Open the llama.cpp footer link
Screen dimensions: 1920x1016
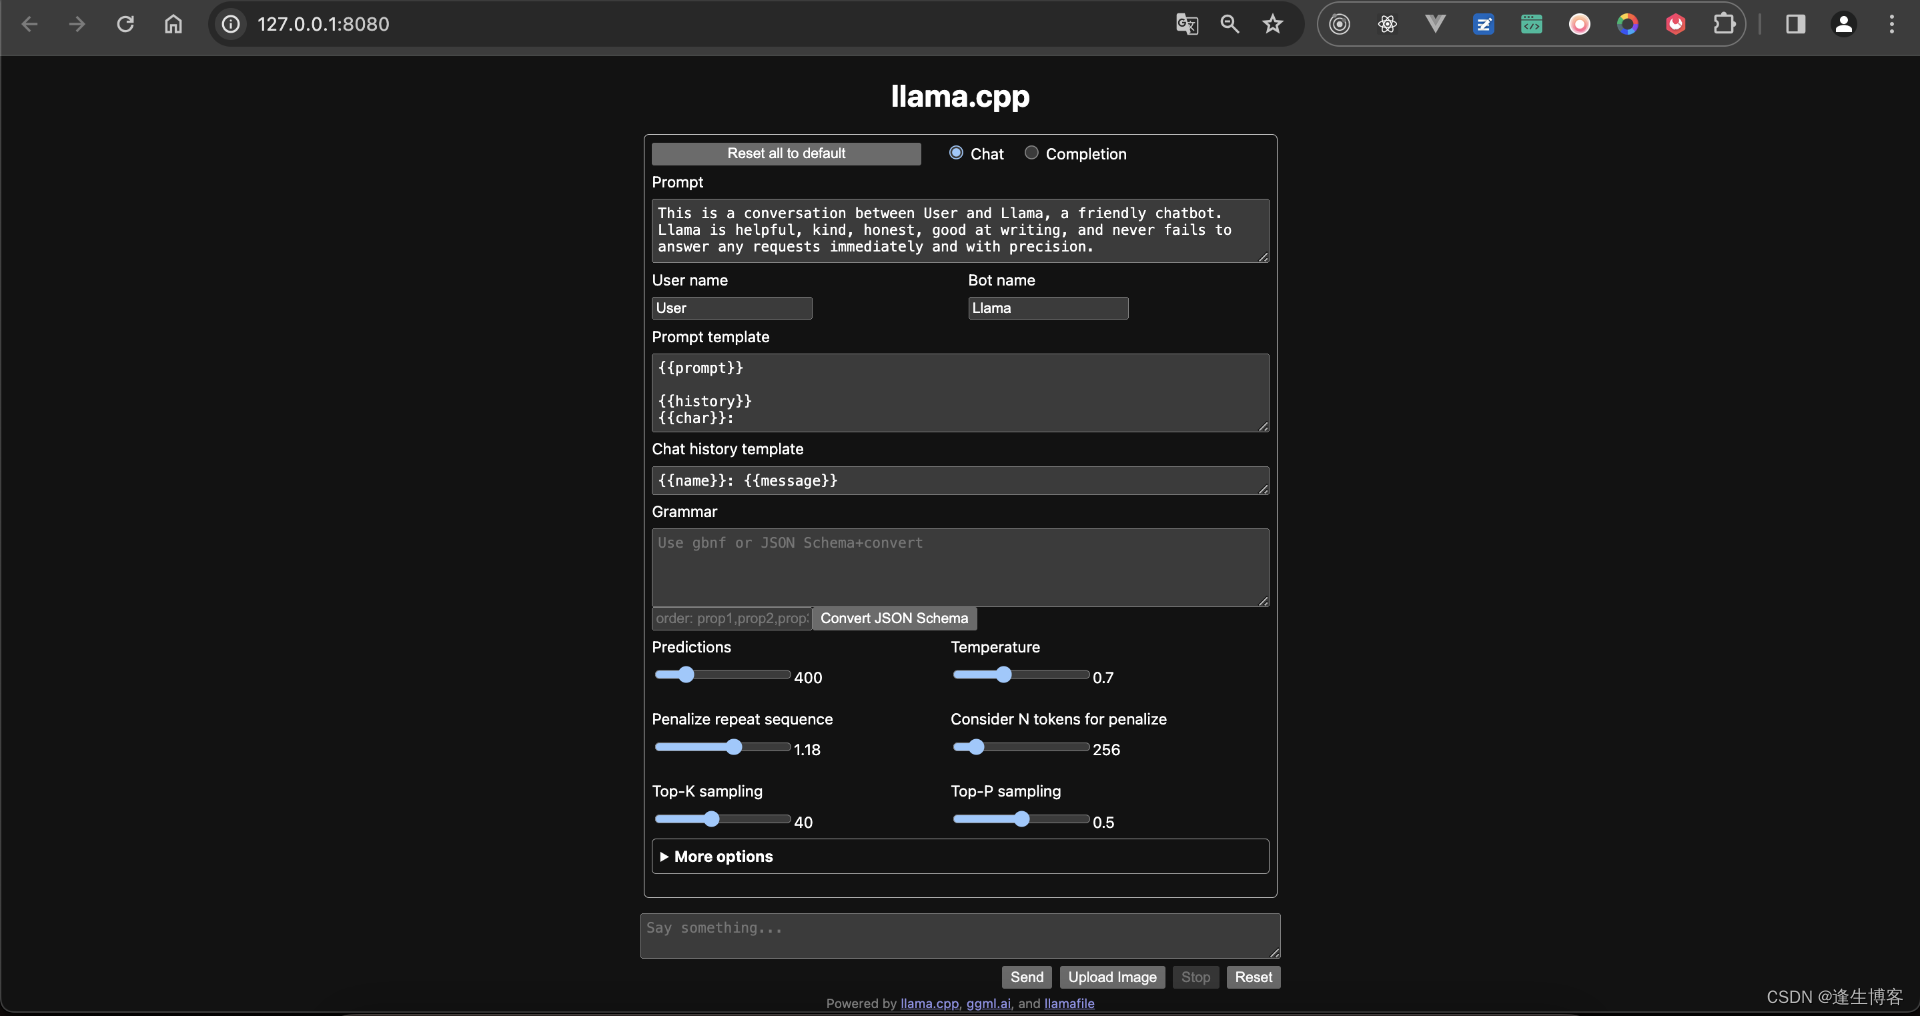[x=929, y=1003]
